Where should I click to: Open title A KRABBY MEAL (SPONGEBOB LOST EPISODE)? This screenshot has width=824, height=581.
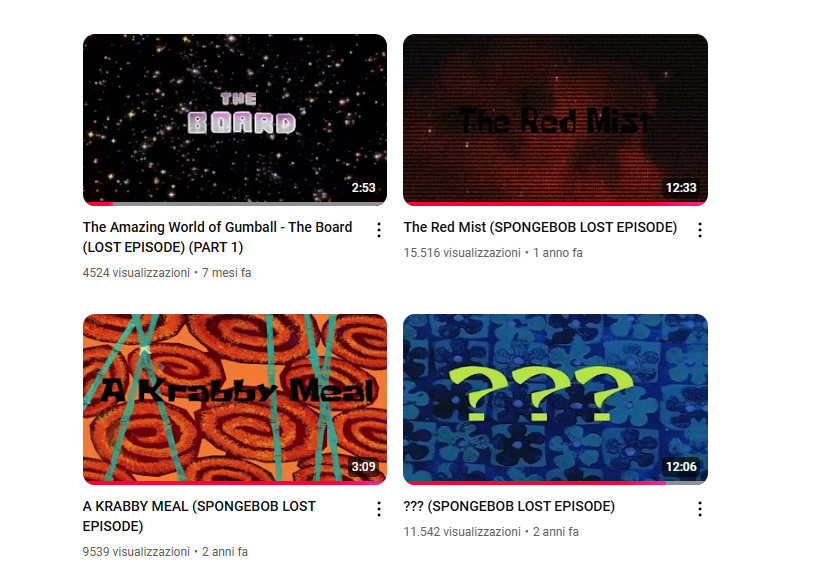click(199, 516)
